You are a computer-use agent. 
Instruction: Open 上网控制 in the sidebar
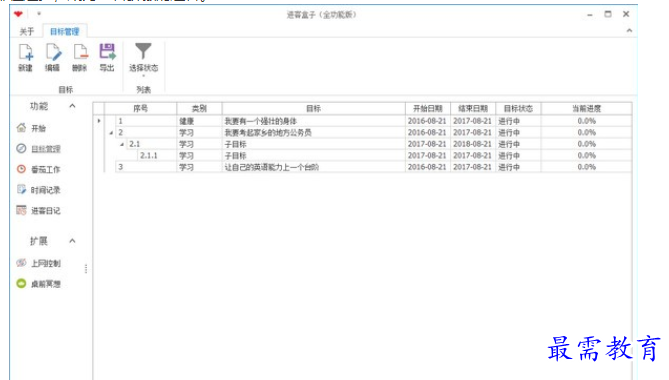click(38, 263)
